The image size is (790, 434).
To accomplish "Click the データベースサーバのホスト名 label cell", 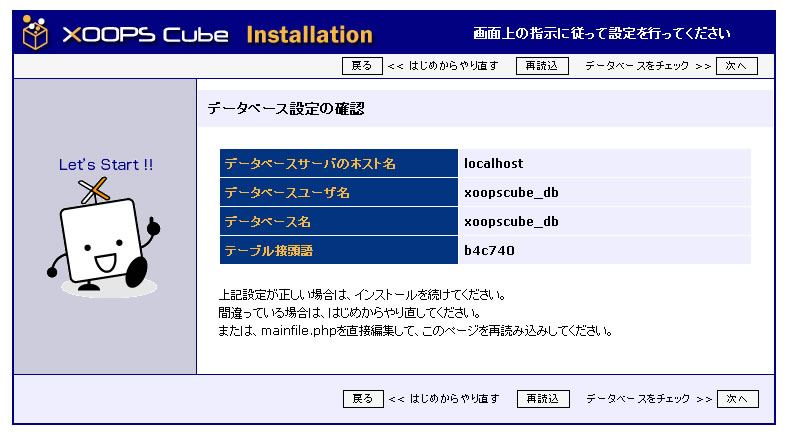I will click(310, 163).
